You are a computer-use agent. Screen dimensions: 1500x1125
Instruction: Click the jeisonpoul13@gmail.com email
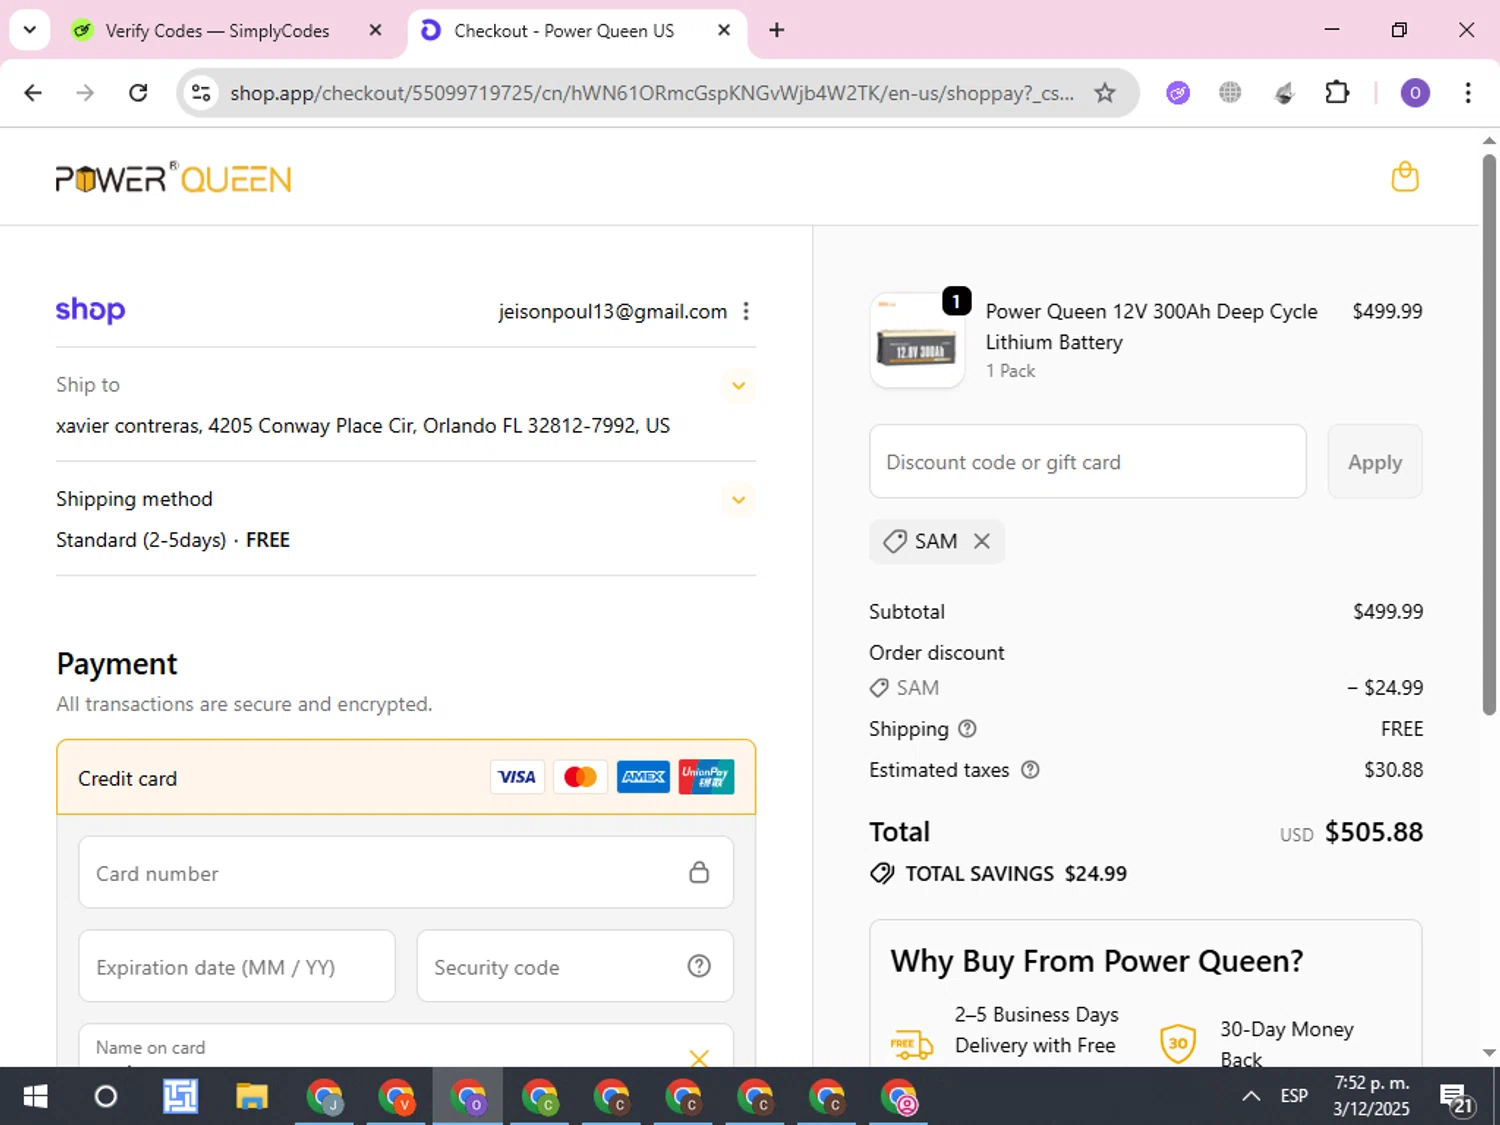point(612,311)
